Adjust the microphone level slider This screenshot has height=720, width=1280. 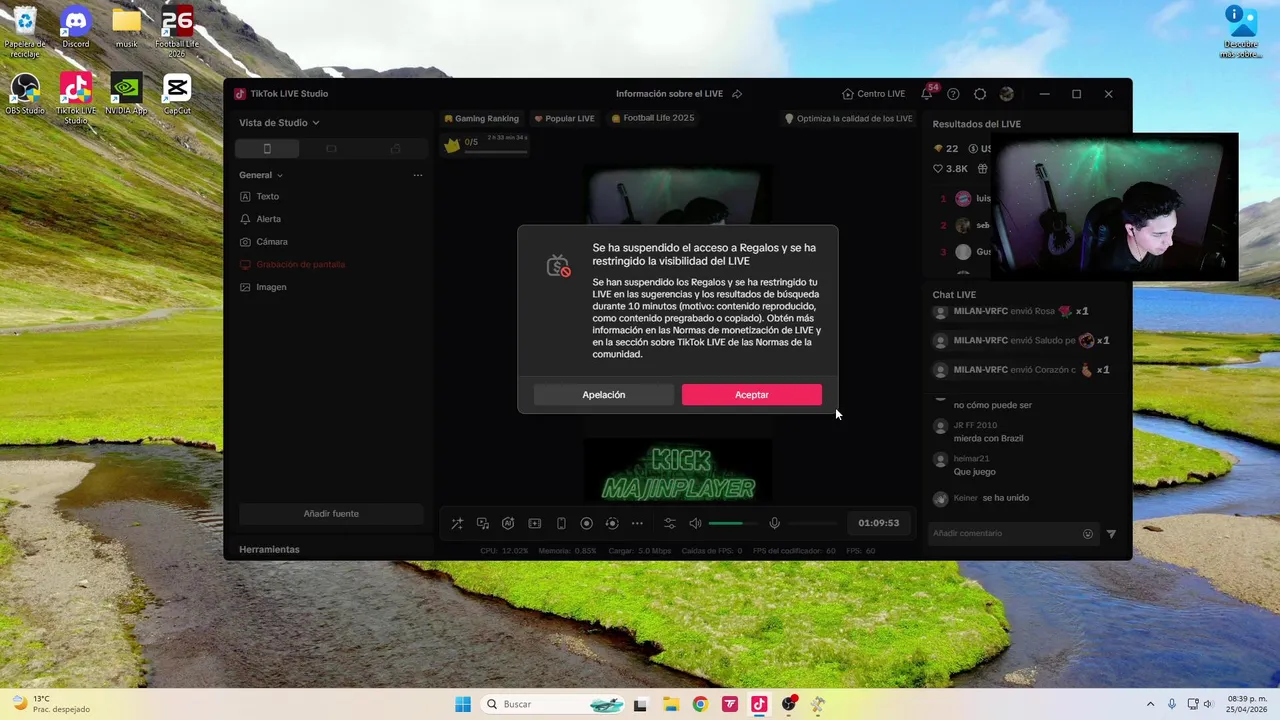(x=812, y=523)
